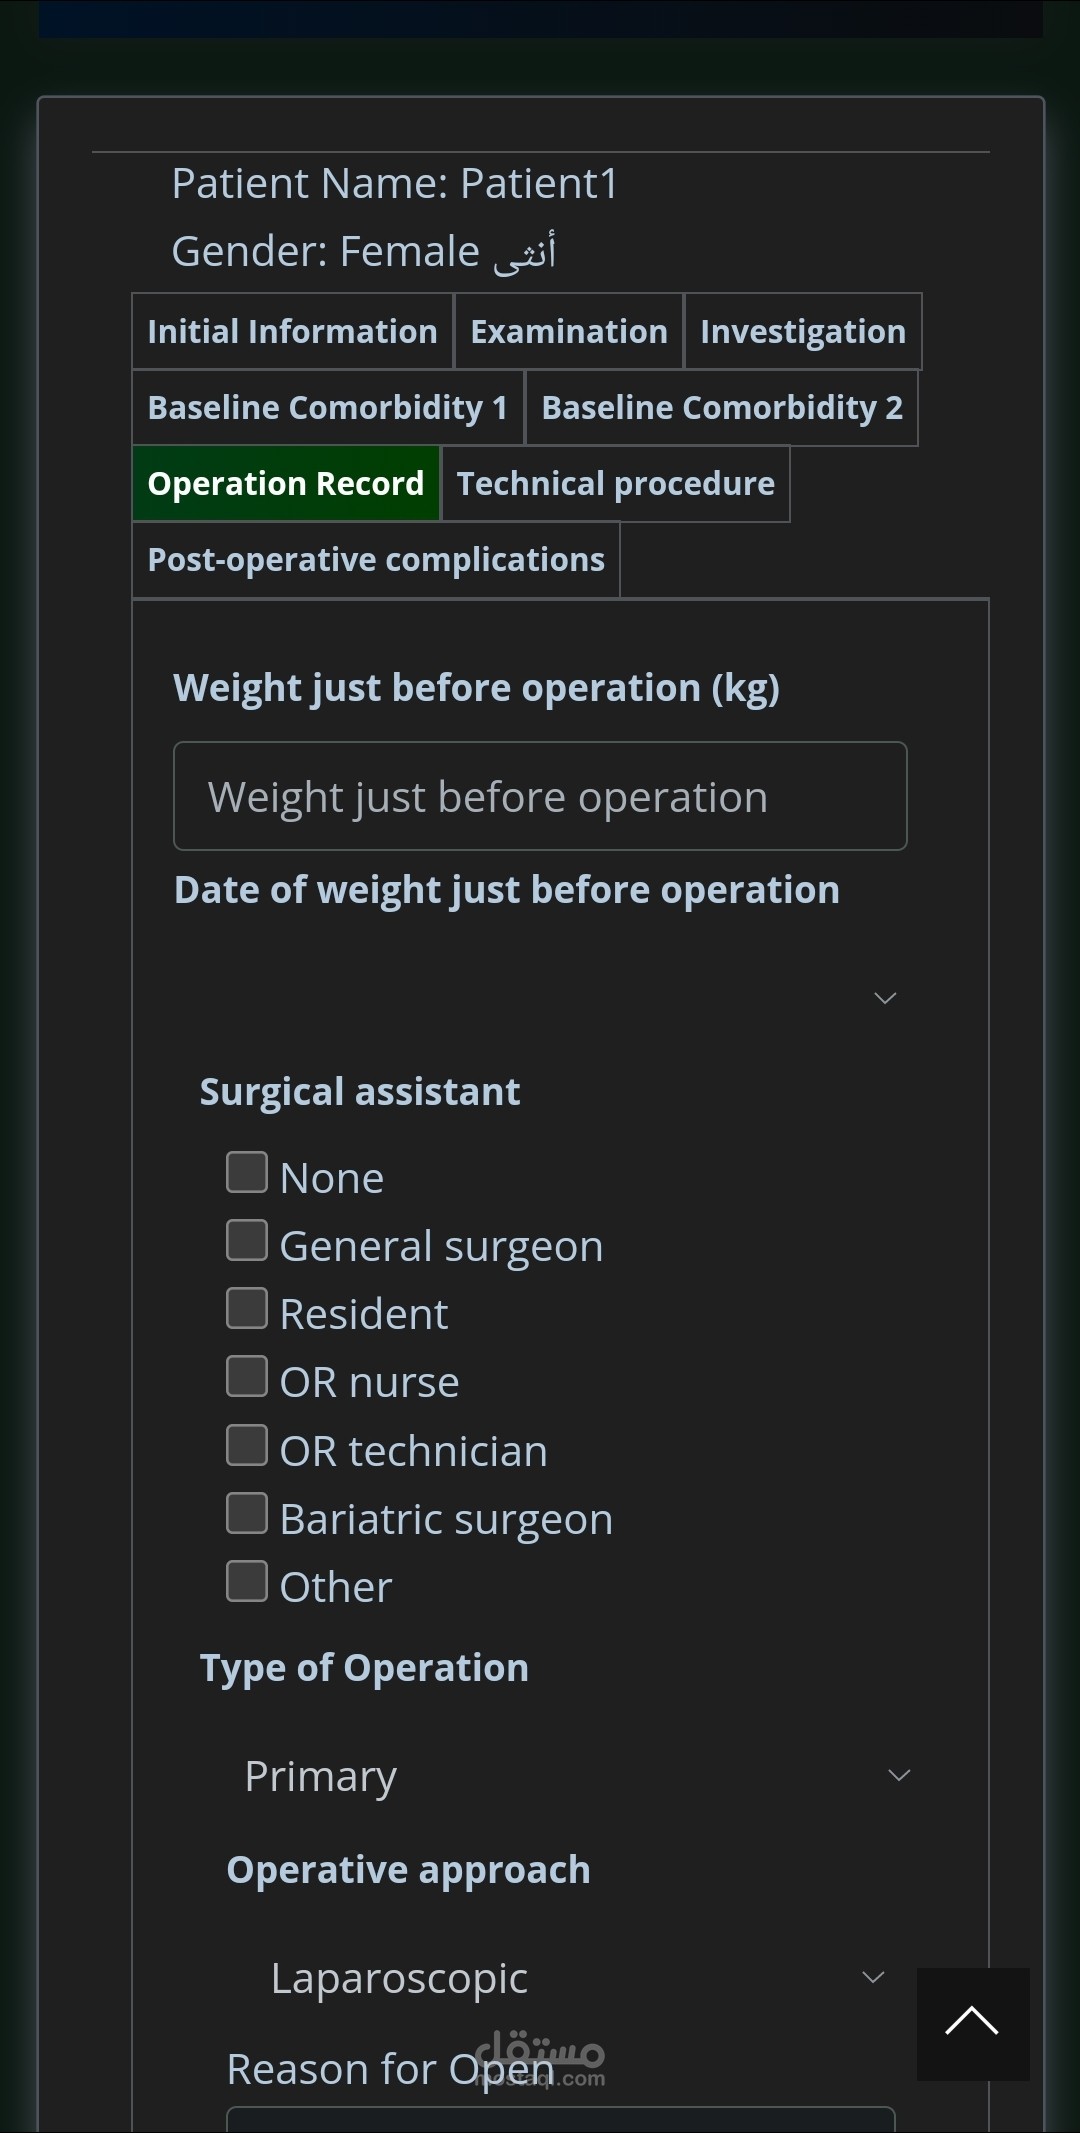Image resolution: width=1080 pixels, height=2133 pixels.
Task: Open the Baseline Comorbidity 2 tab
Action: (722, 408)
